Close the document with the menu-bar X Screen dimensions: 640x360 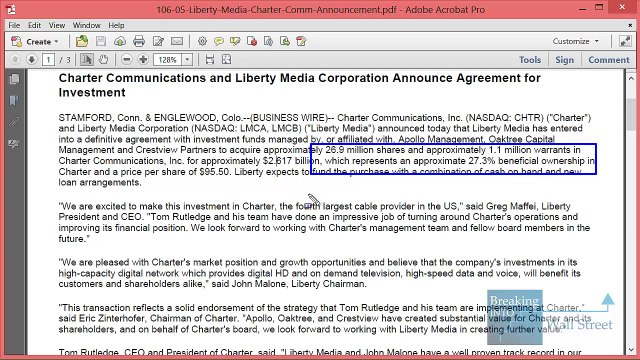pos(630,25)
